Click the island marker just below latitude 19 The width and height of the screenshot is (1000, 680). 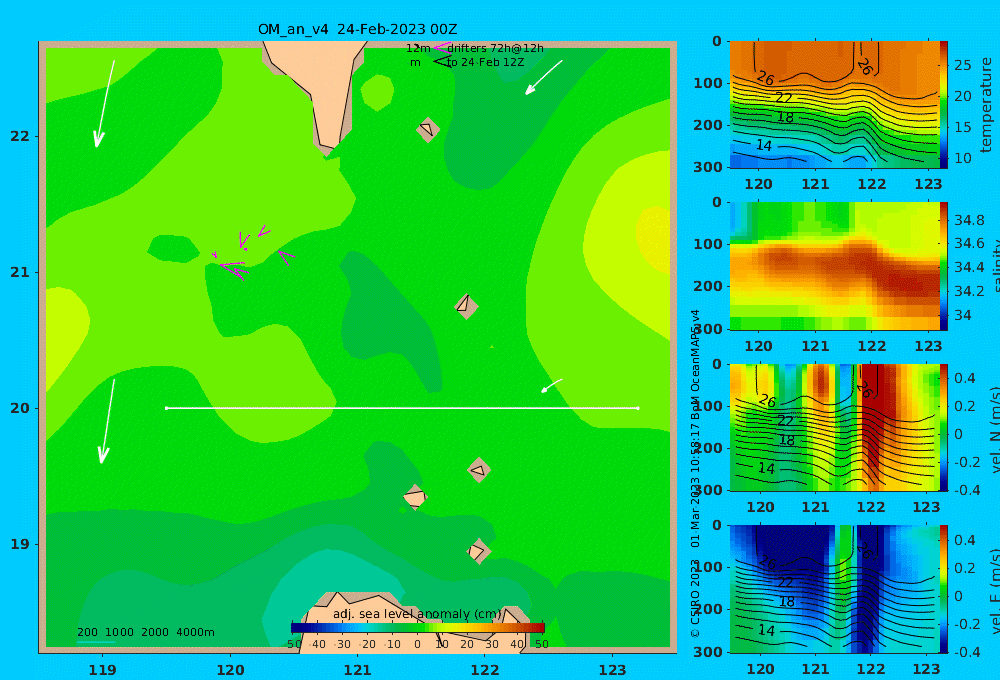pos(478,551)
